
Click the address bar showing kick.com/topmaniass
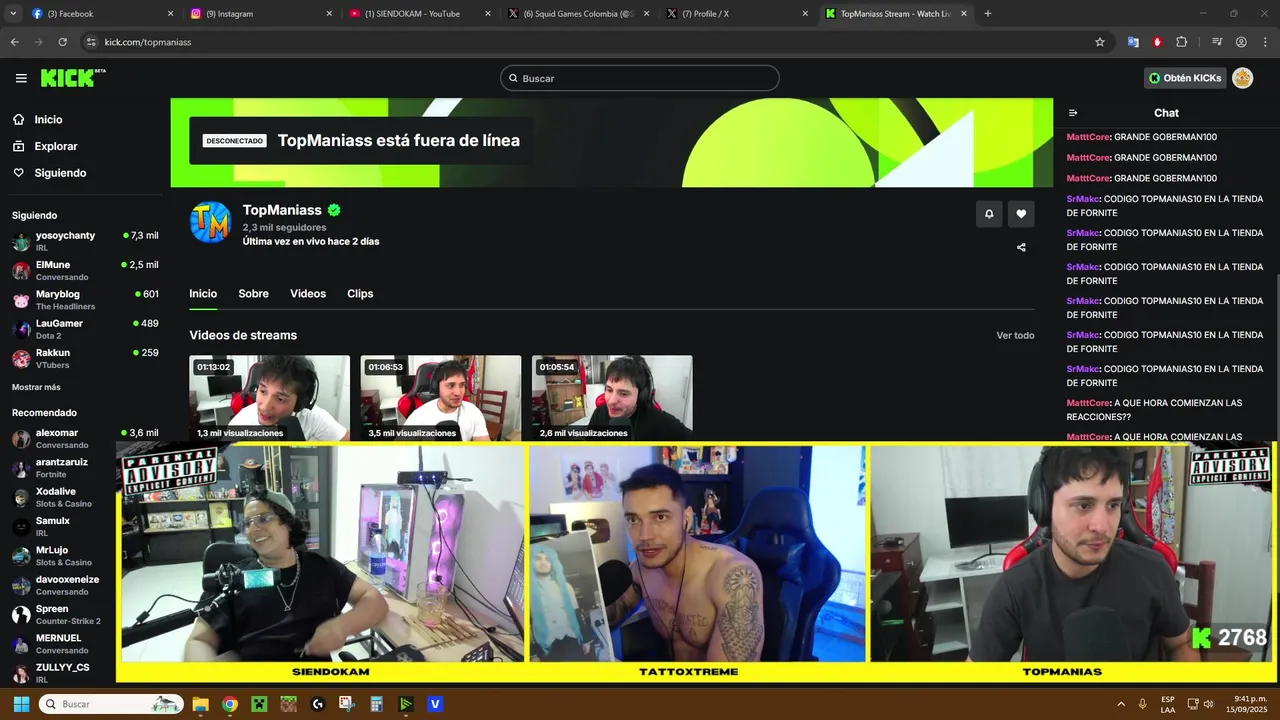(590, 42)
